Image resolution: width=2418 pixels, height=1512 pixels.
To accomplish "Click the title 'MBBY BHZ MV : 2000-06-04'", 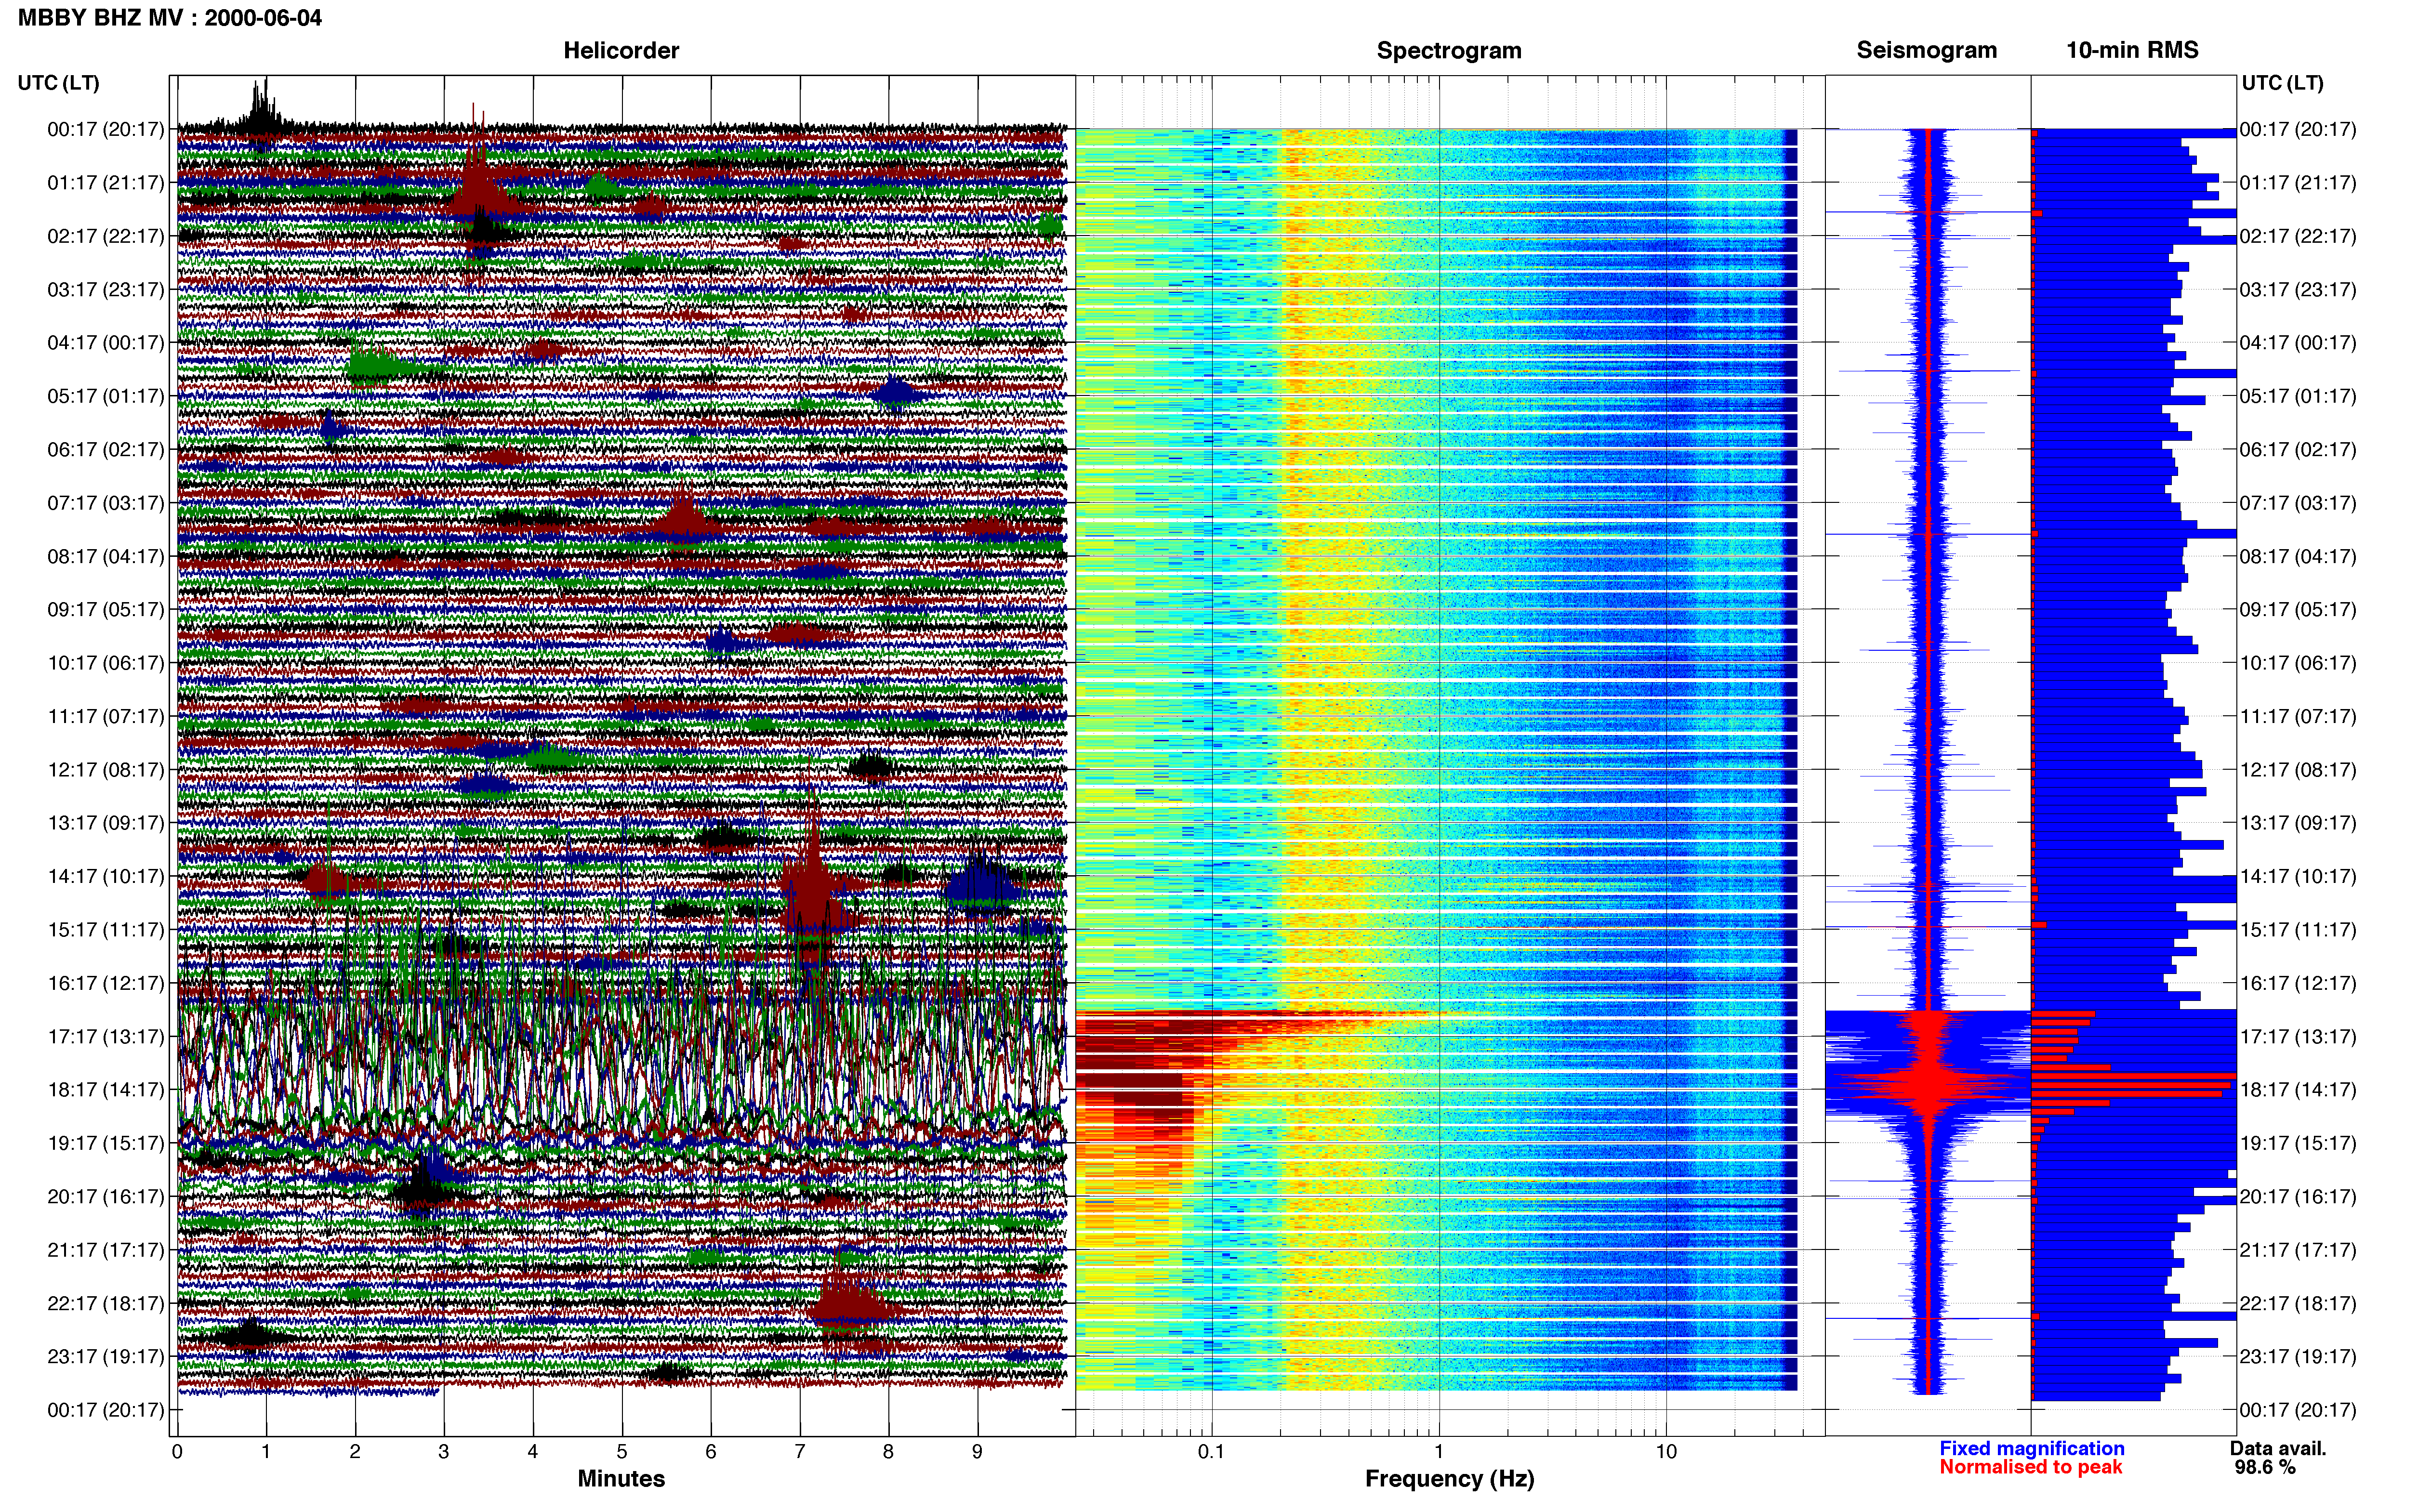I will tap(170, 18).
